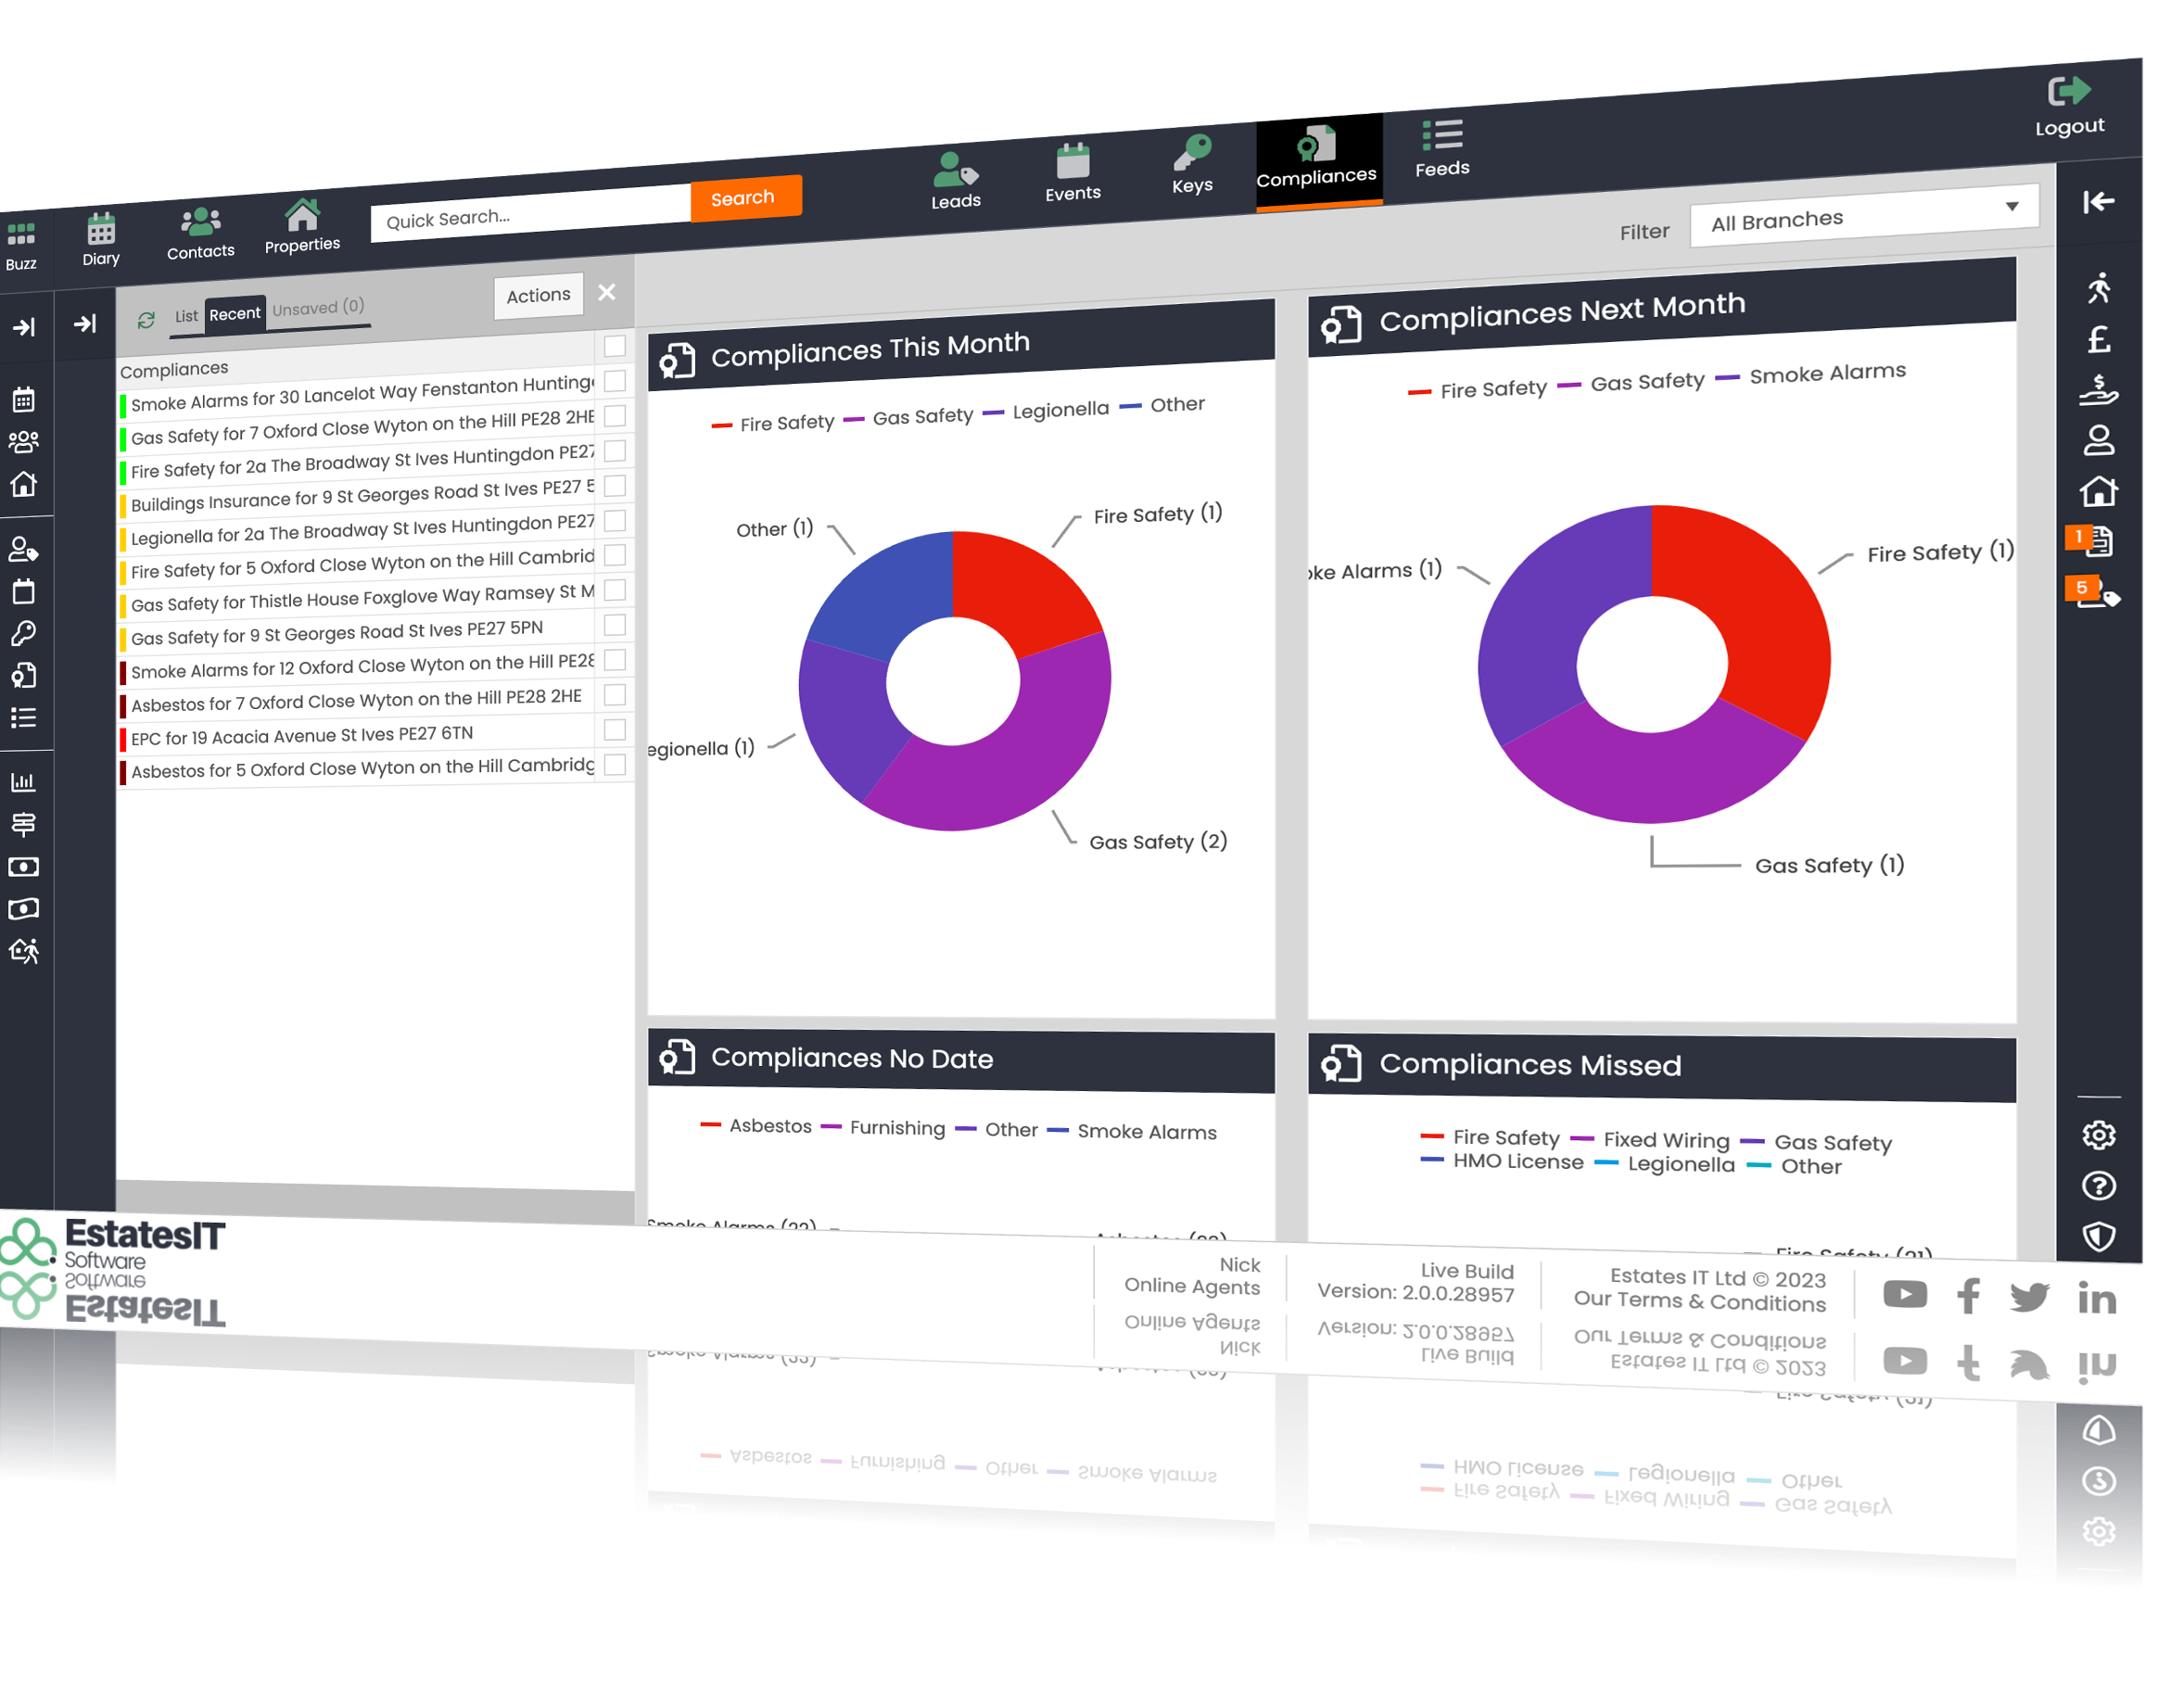Navigate to Contacts module

point(200,225)
